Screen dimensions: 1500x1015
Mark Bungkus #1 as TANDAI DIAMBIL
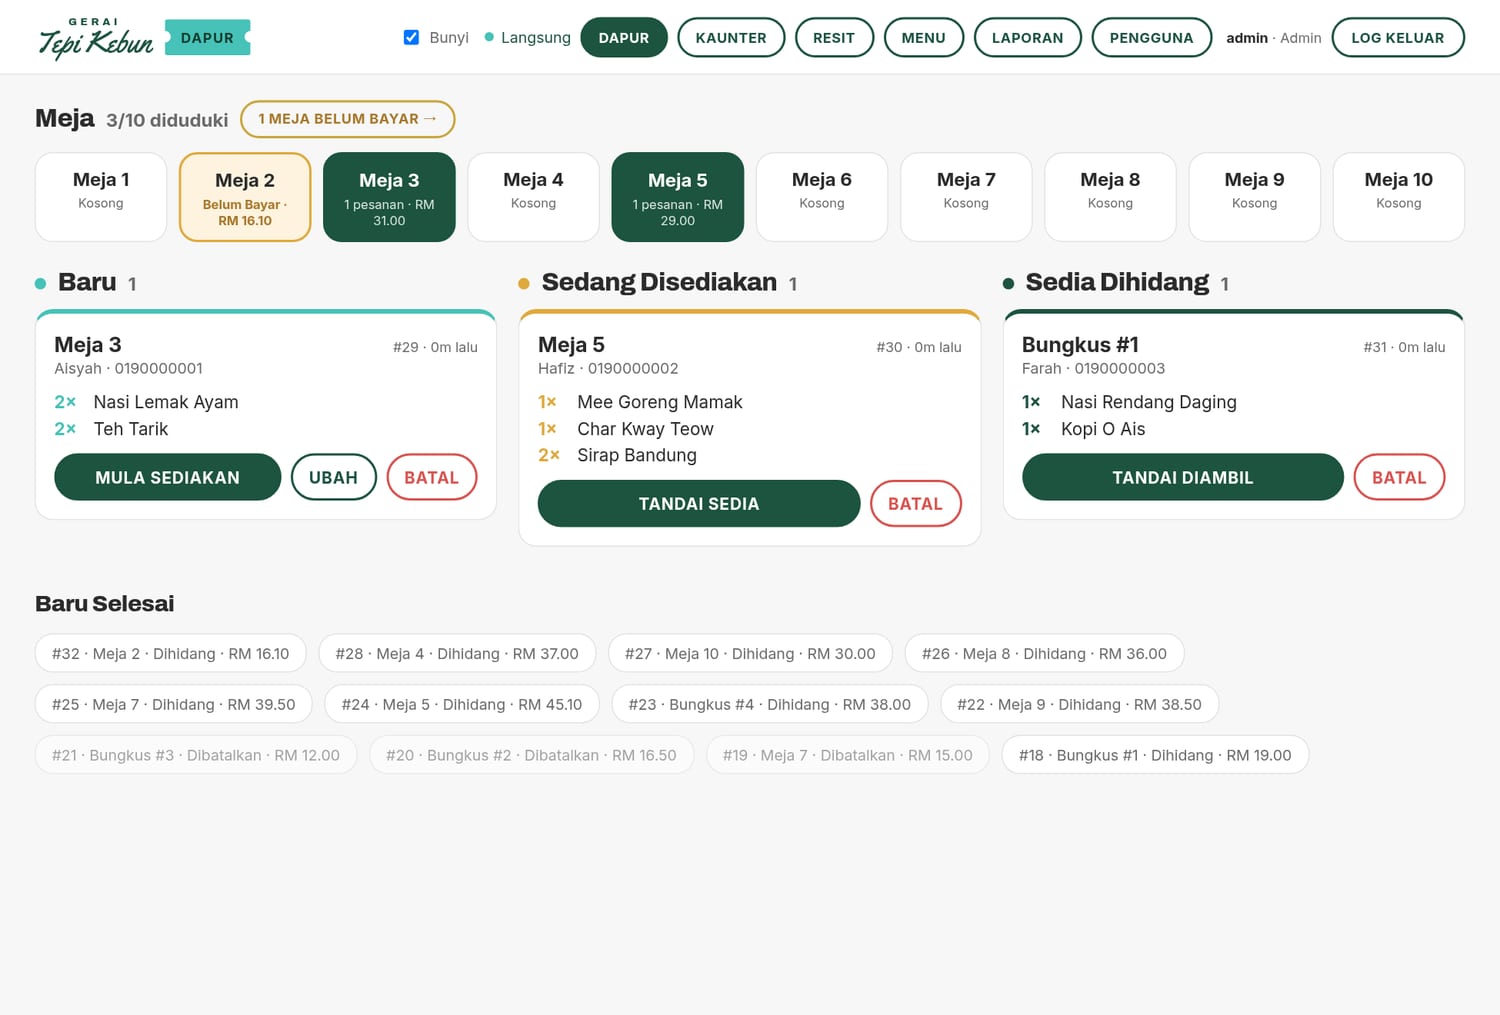coord(1183,477)
